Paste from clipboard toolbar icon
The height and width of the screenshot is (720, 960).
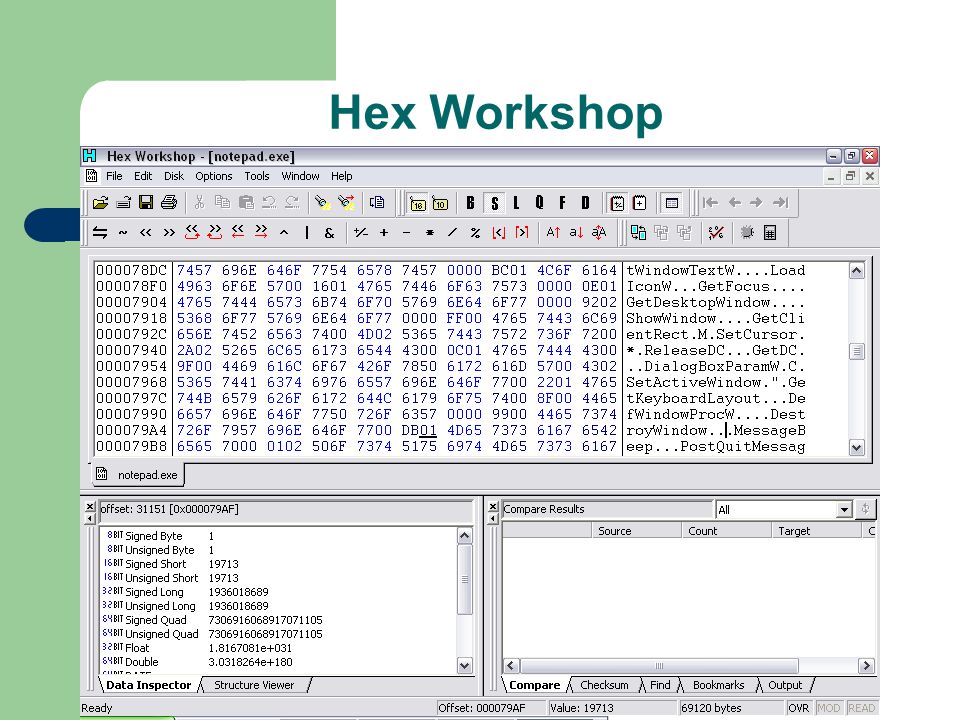pyautogui.click(x=246, y=203)
